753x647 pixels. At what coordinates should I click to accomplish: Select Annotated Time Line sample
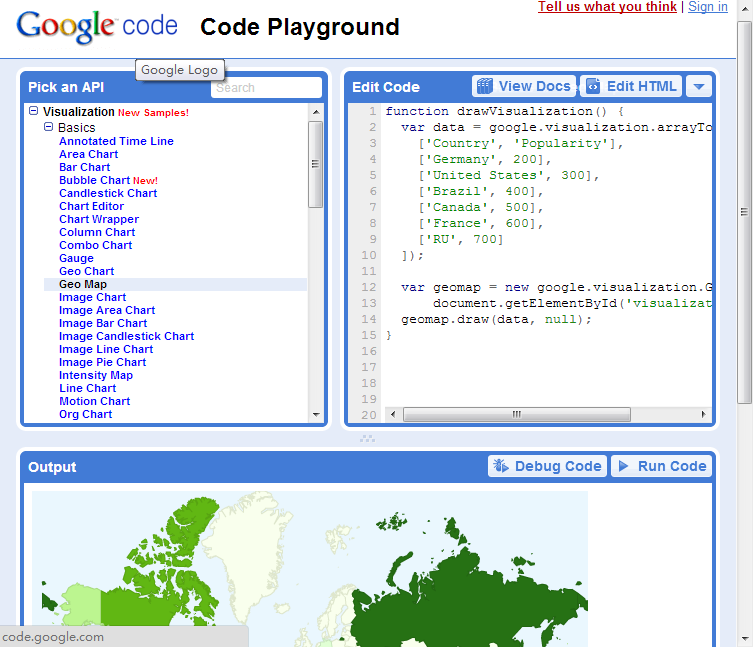[x=116, y=141]
